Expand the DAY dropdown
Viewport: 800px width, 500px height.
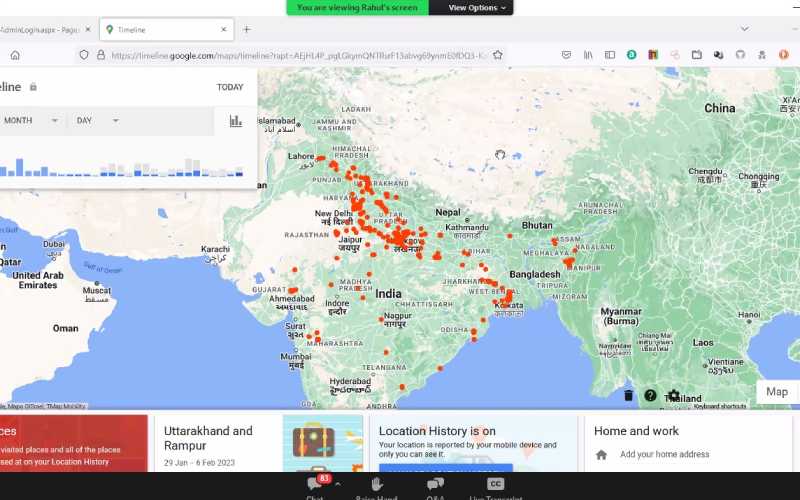click(97, 121)
